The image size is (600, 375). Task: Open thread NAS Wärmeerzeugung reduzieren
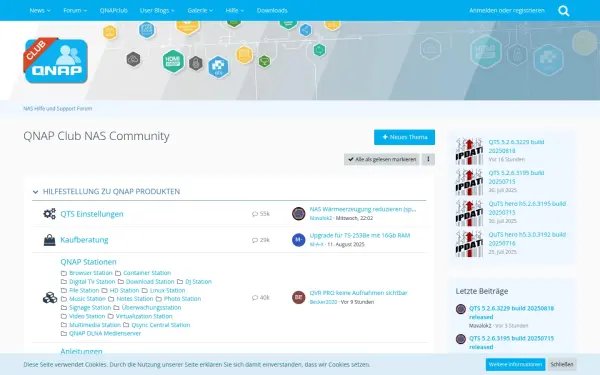363,209
